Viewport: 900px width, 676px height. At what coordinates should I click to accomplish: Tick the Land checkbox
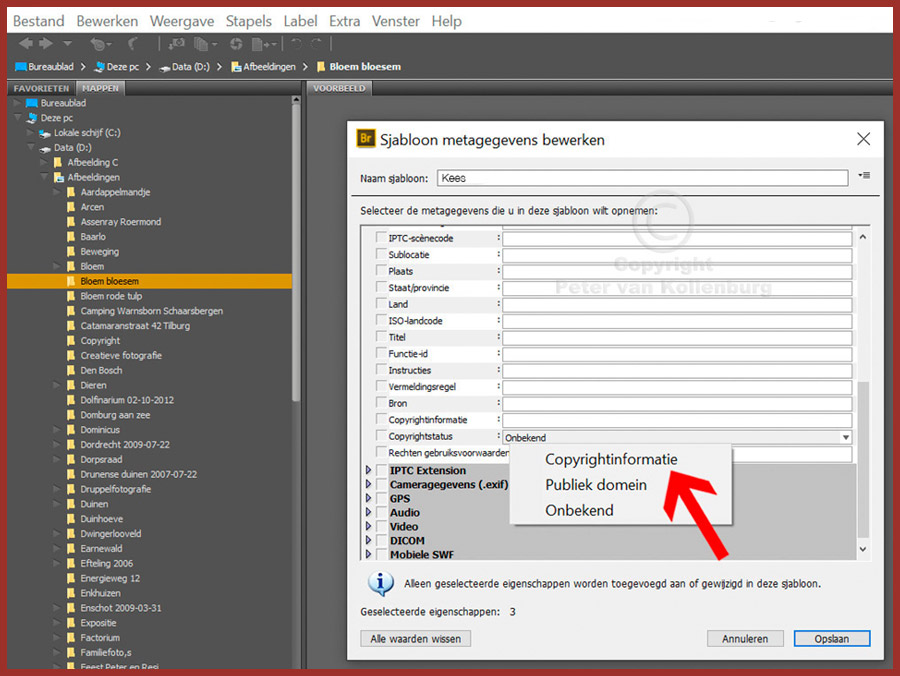381,304
